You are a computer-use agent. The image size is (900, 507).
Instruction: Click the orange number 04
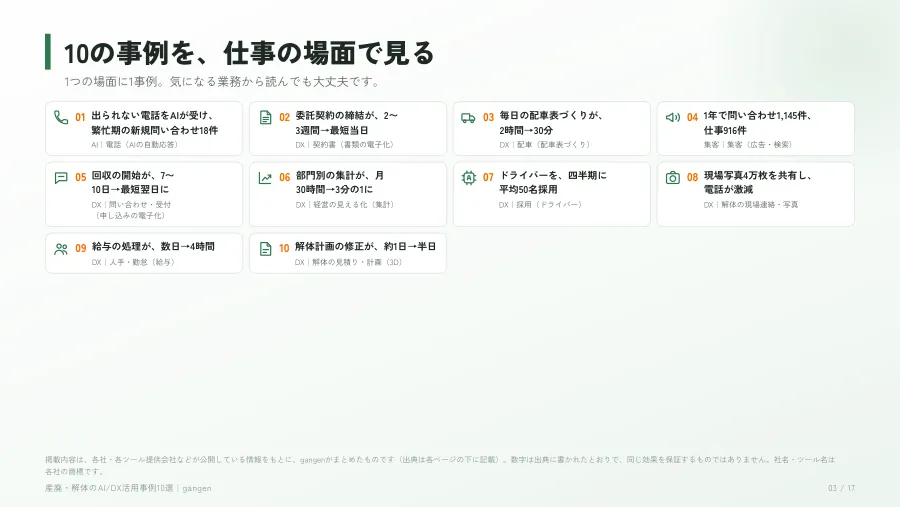pos(693,117)
